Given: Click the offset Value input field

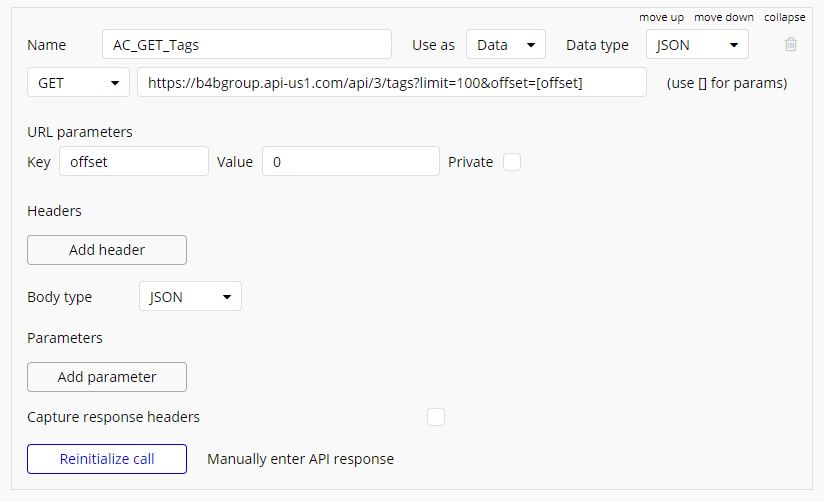Looking at the screenshot, I should click(350, 162).
